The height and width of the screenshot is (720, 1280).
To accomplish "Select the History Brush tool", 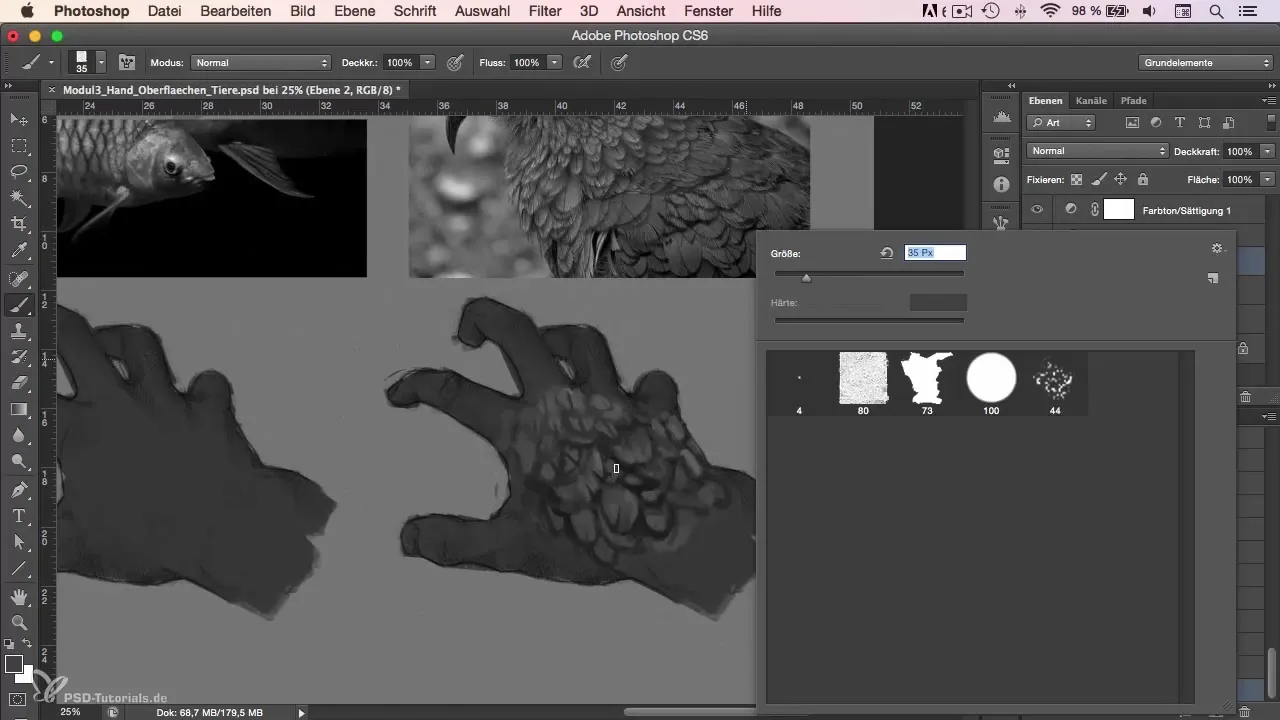I will pos(18,357).
